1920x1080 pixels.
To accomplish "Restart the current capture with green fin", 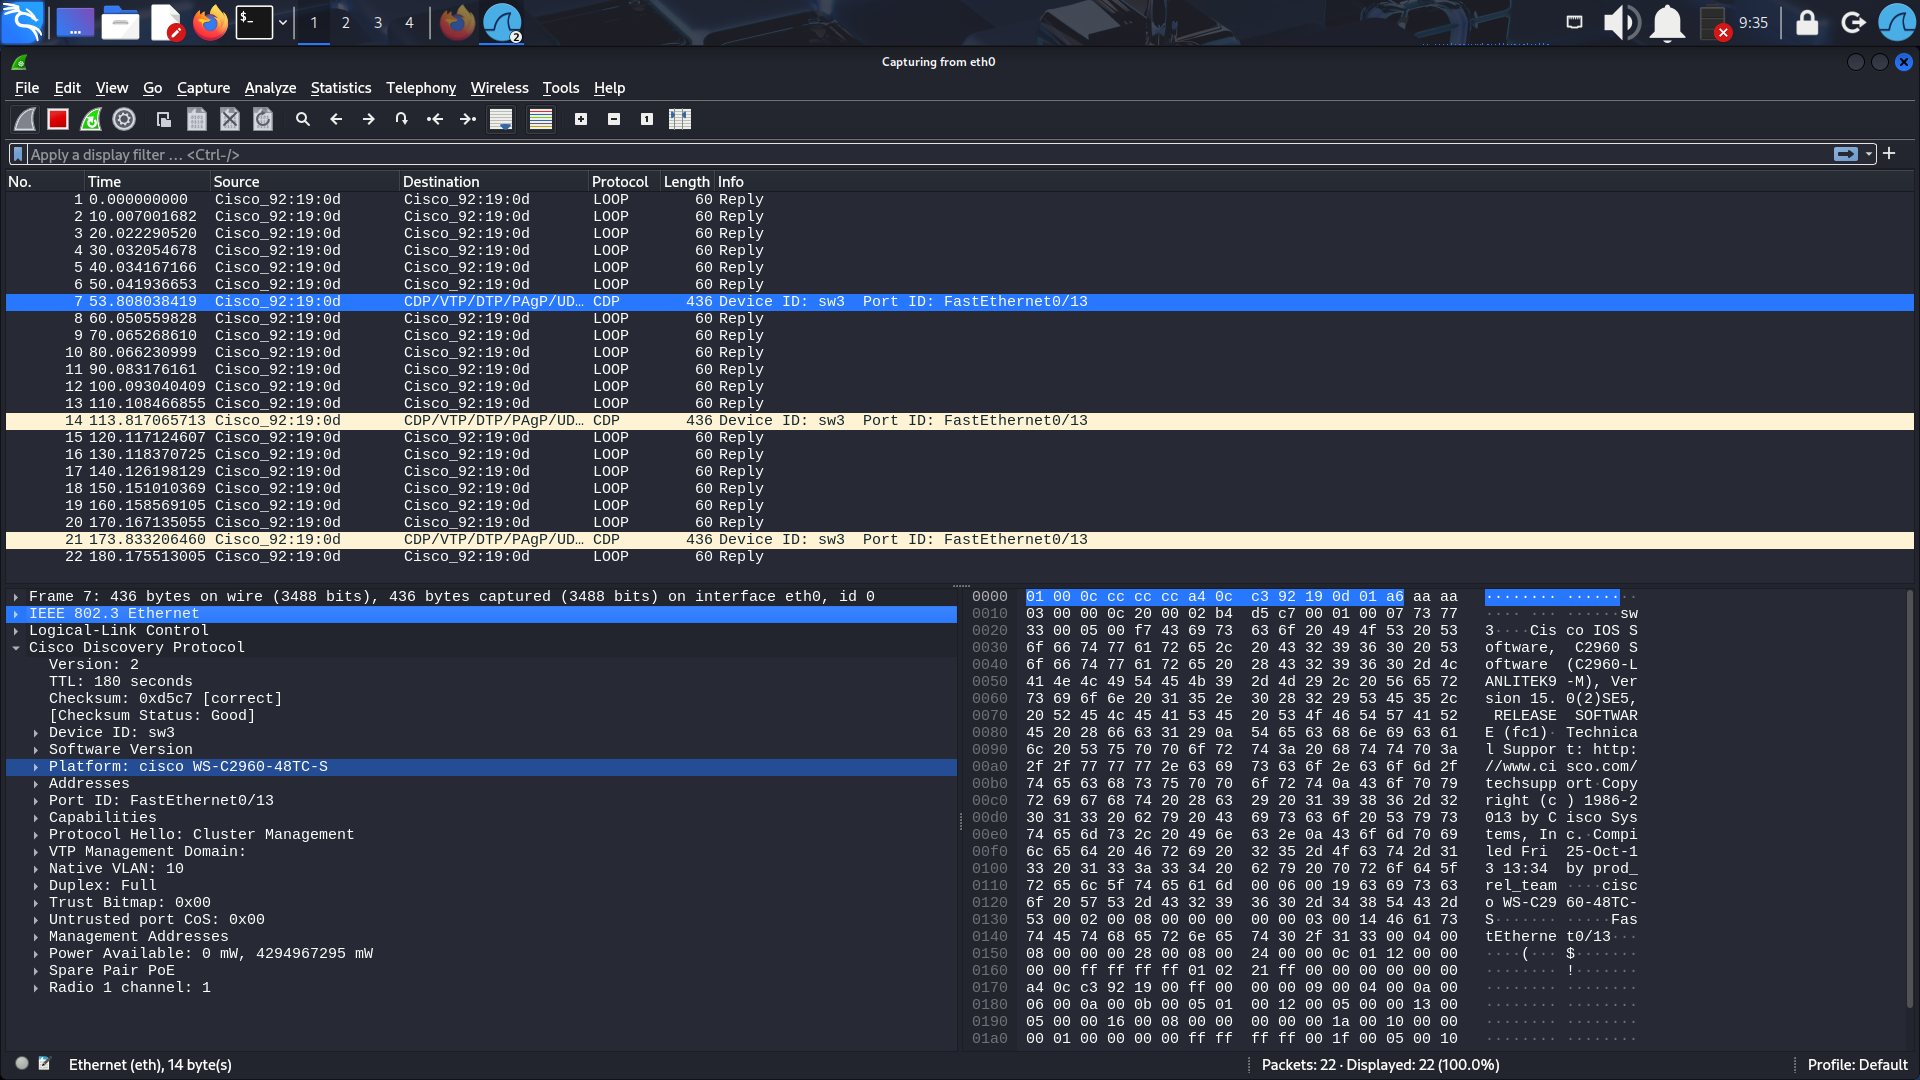I will pos(91,119).
